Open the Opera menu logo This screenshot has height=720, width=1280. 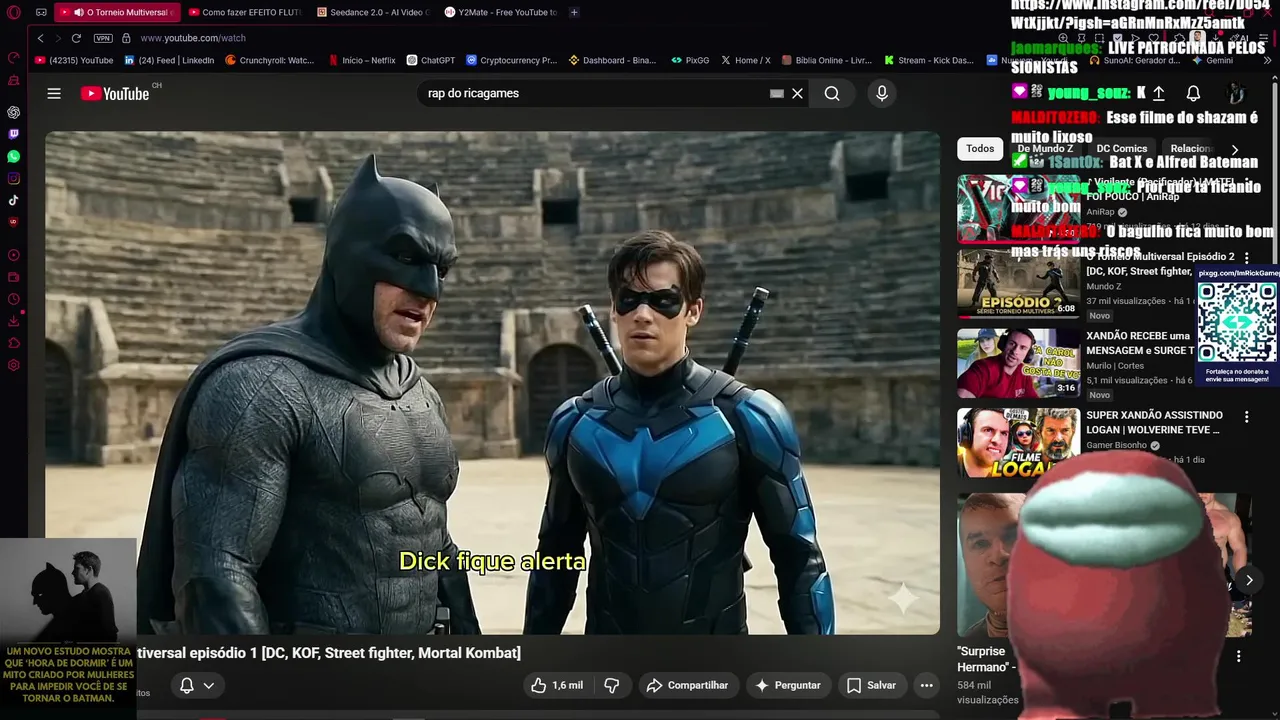click(13, 12)
